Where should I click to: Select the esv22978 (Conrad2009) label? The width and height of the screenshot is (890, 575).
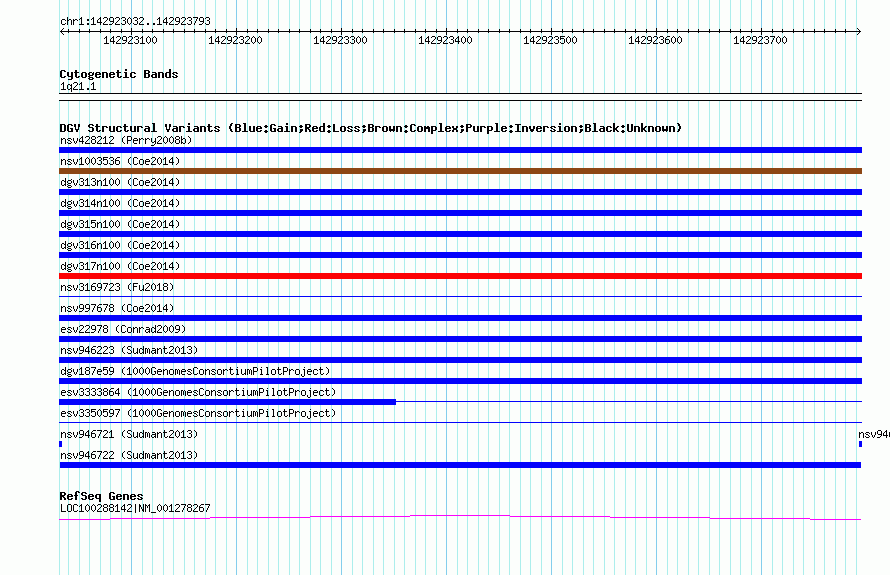(123, 329)
